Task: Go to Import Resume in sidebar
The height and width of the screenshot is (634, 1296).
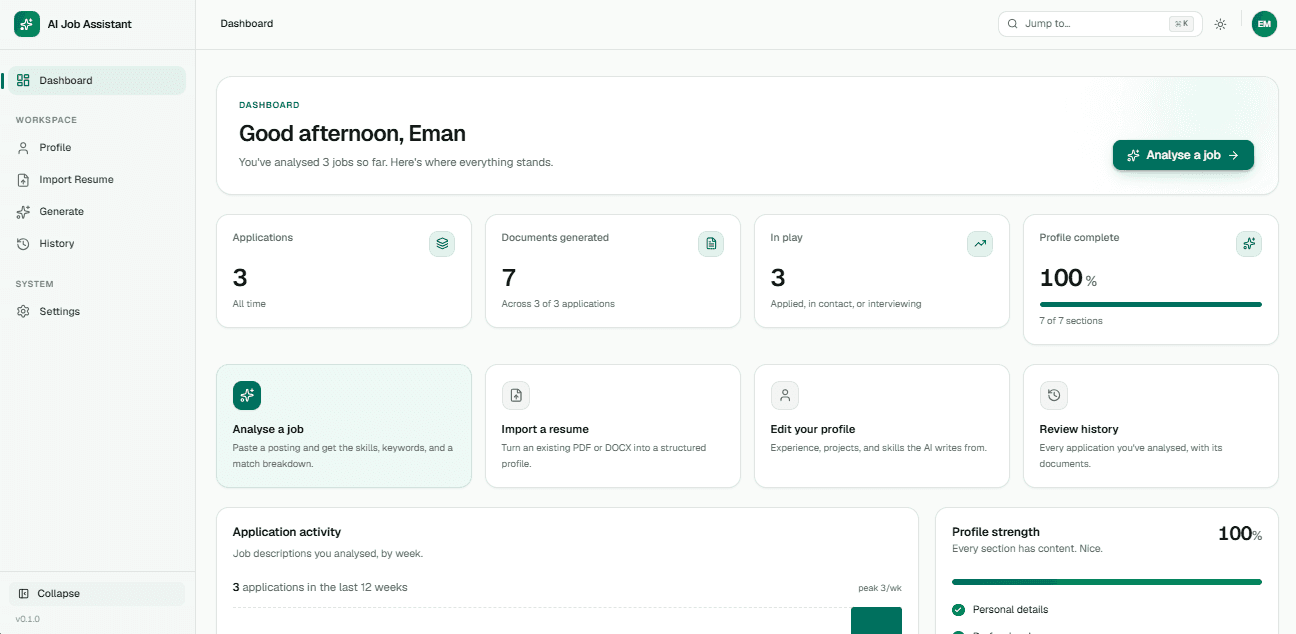Action: click(97, 180)
